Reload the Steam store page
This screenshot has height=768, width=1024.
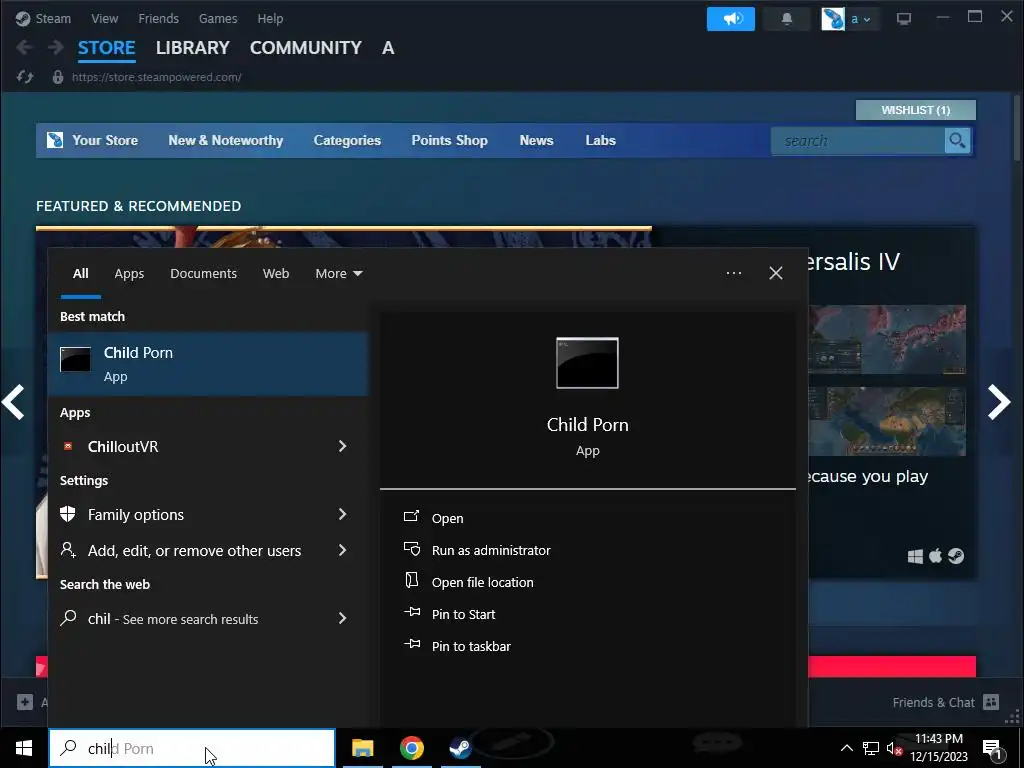pos(25,77)
